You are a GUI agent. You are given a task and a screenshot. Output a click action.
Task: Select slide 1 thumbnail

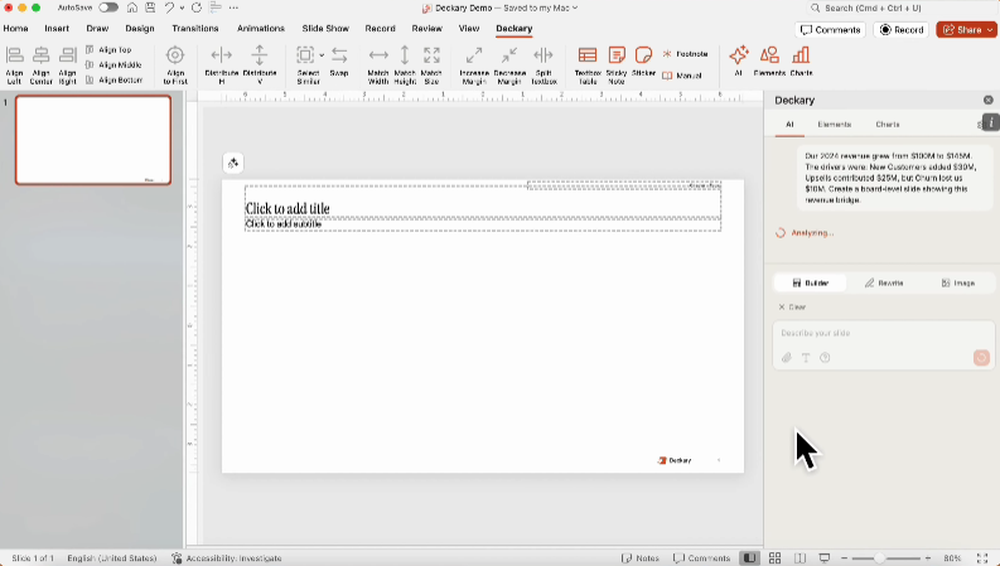pyautogui.click(x=93, y=140)
